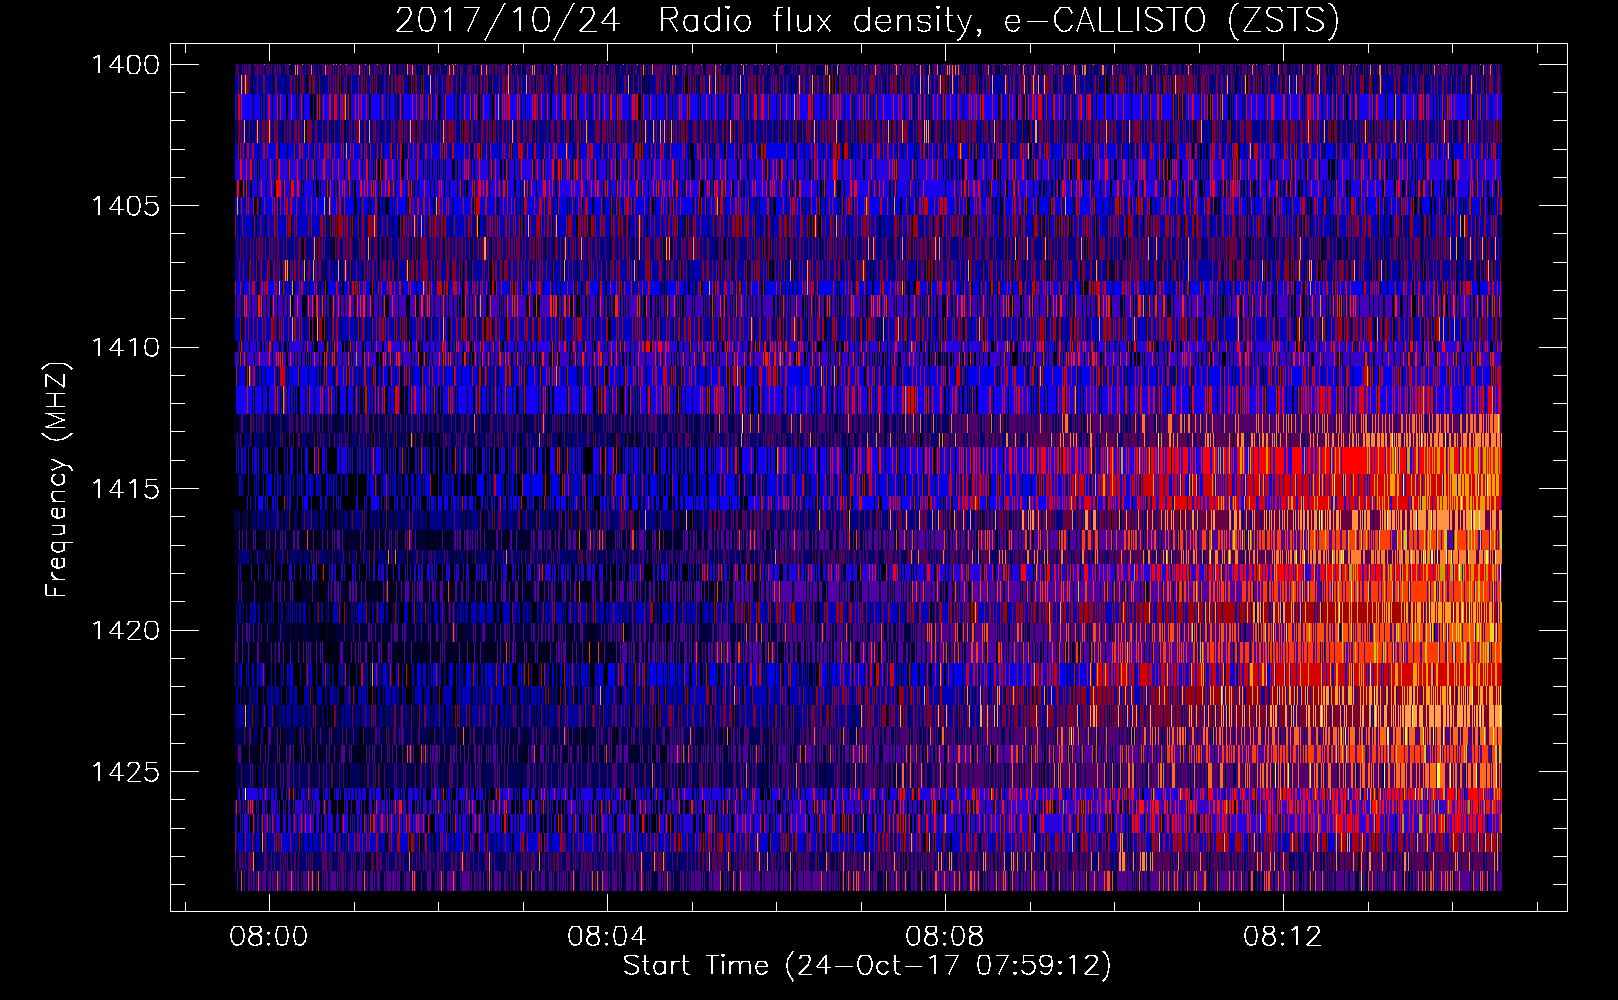Click the 'Frequency (MHZ)' y-axis label

57,480
